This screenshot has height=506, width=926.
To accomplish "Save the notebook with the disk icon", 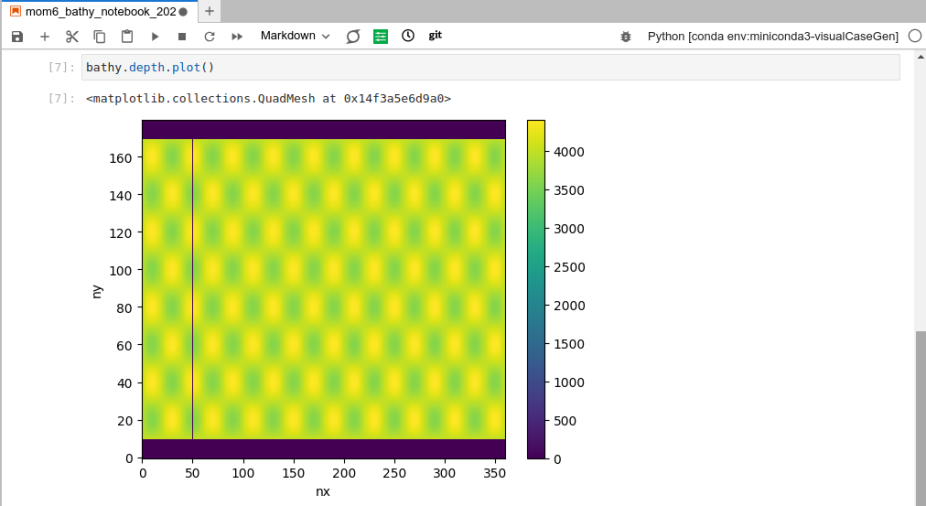I will pyautogui.click(x=17, y=36).
